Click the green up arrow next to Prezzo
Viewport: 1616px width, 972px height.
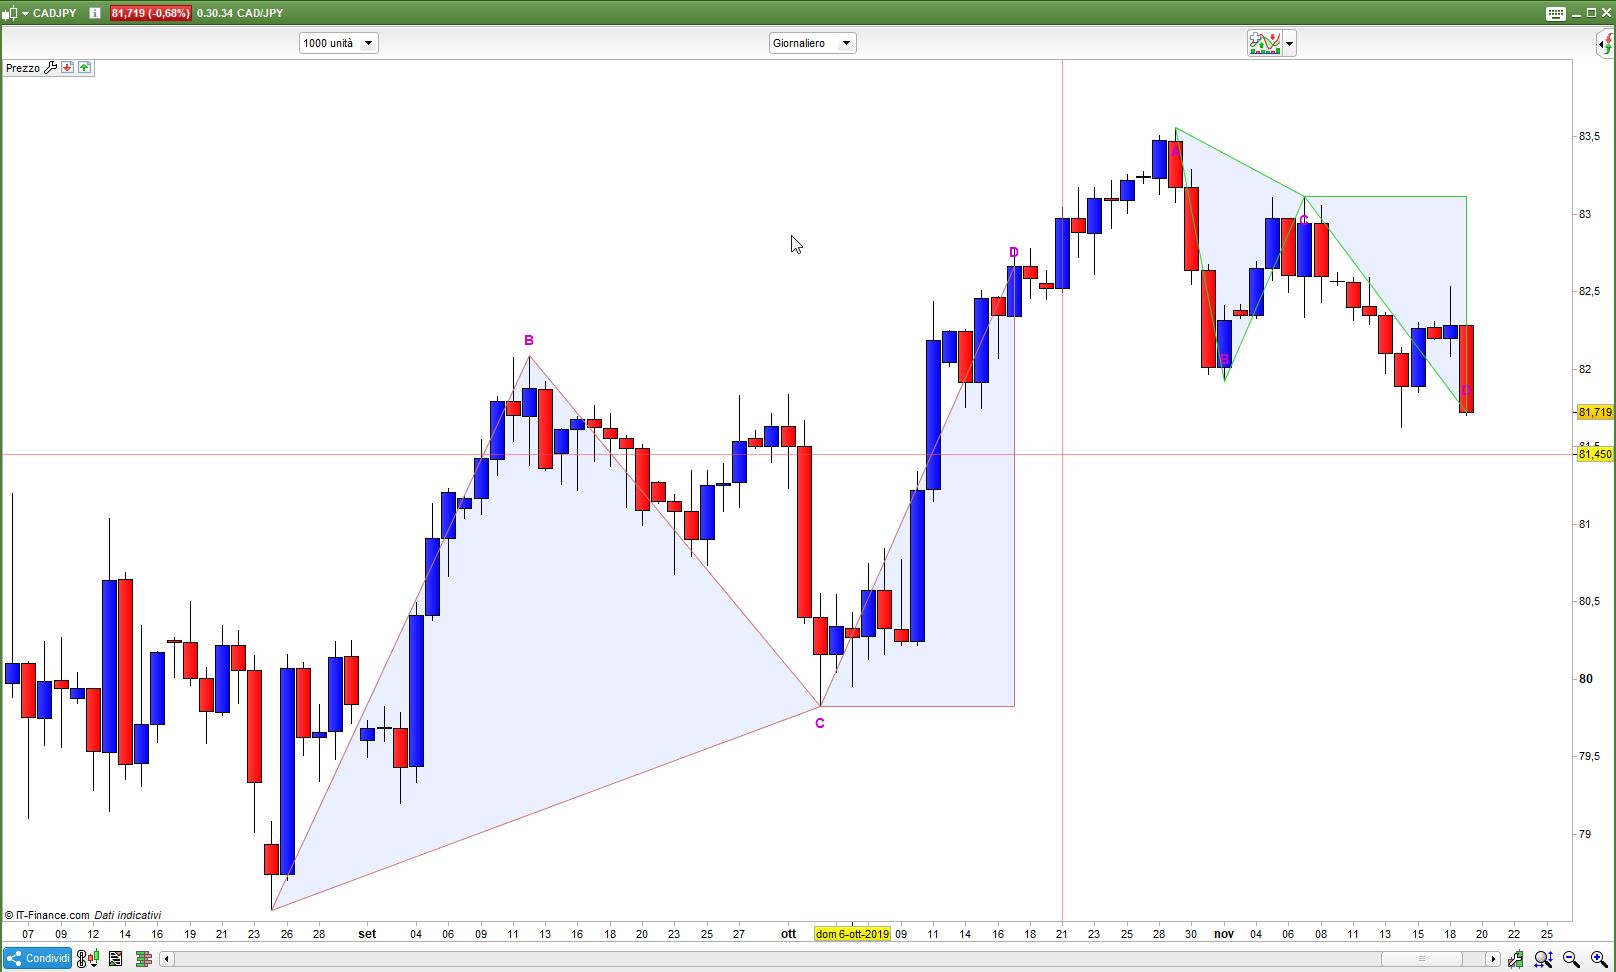tap(84, 68)
